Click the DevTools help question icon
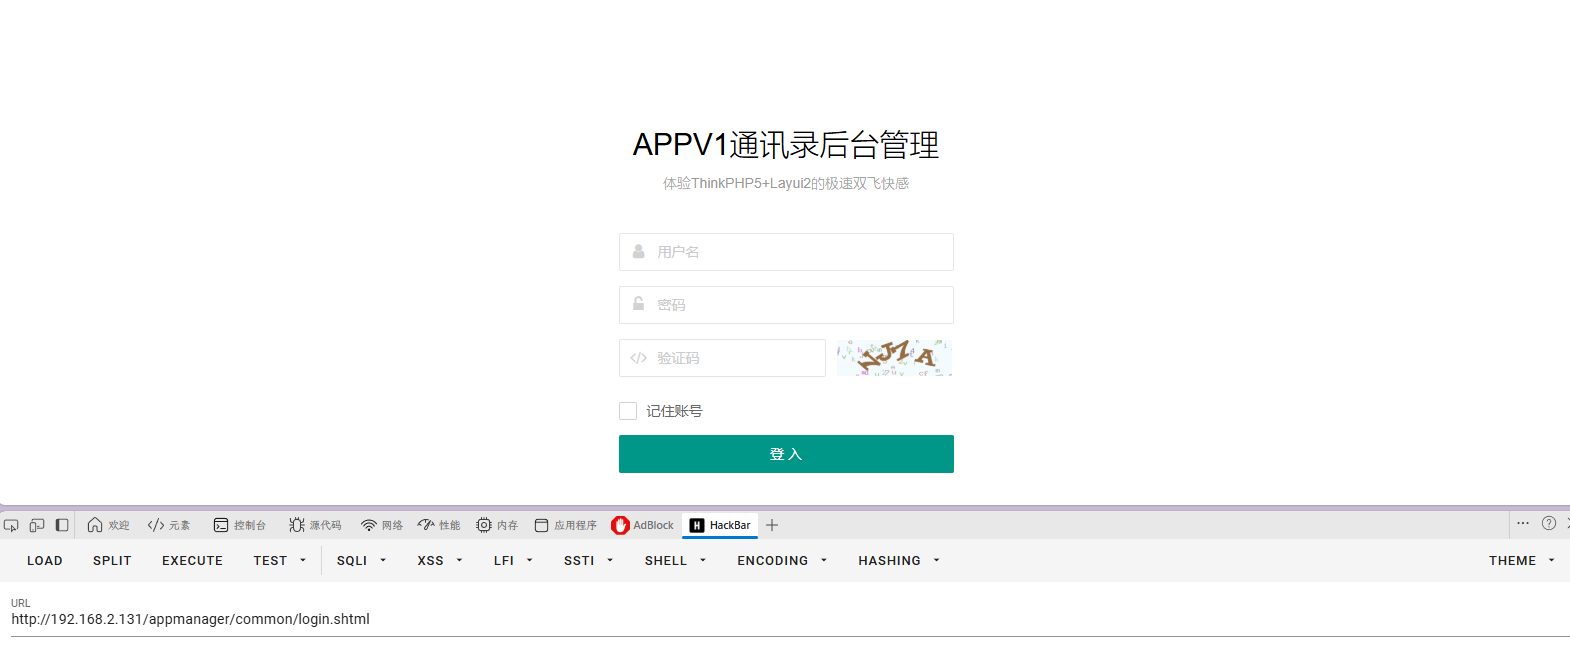The height and width of the screenshot is (649, 1570). [1549, 523]
